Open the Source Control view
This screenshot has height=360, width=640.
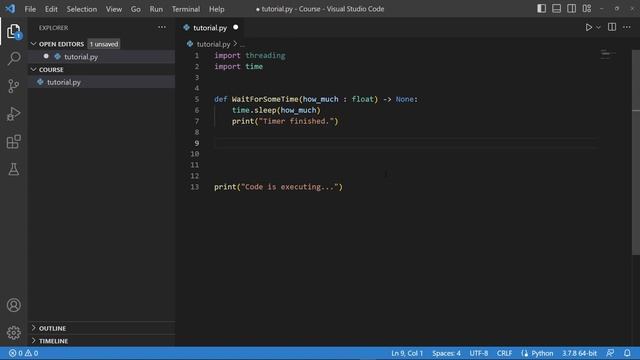point(13,86)
